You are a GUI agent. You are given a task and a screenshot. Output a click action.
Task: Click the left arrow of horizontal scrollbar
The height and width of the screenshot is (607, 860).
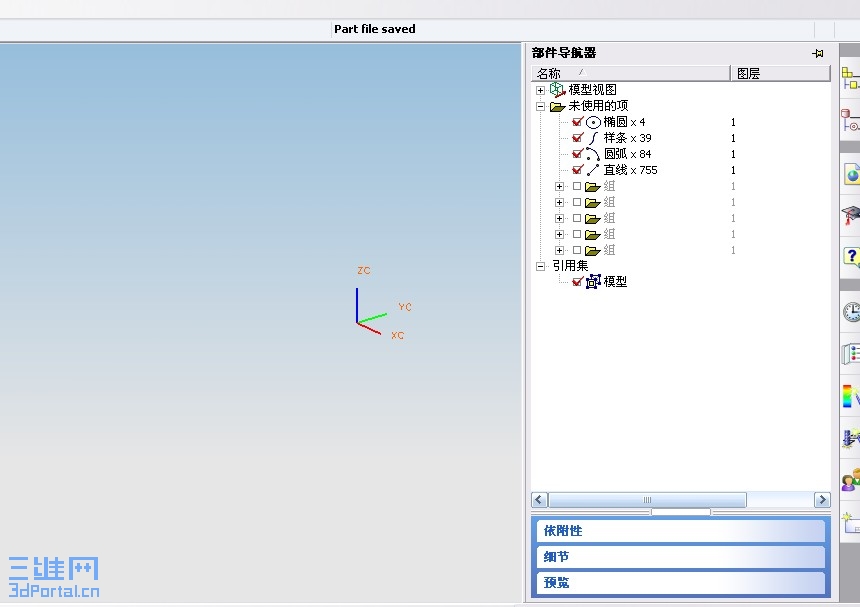[539, 500]
